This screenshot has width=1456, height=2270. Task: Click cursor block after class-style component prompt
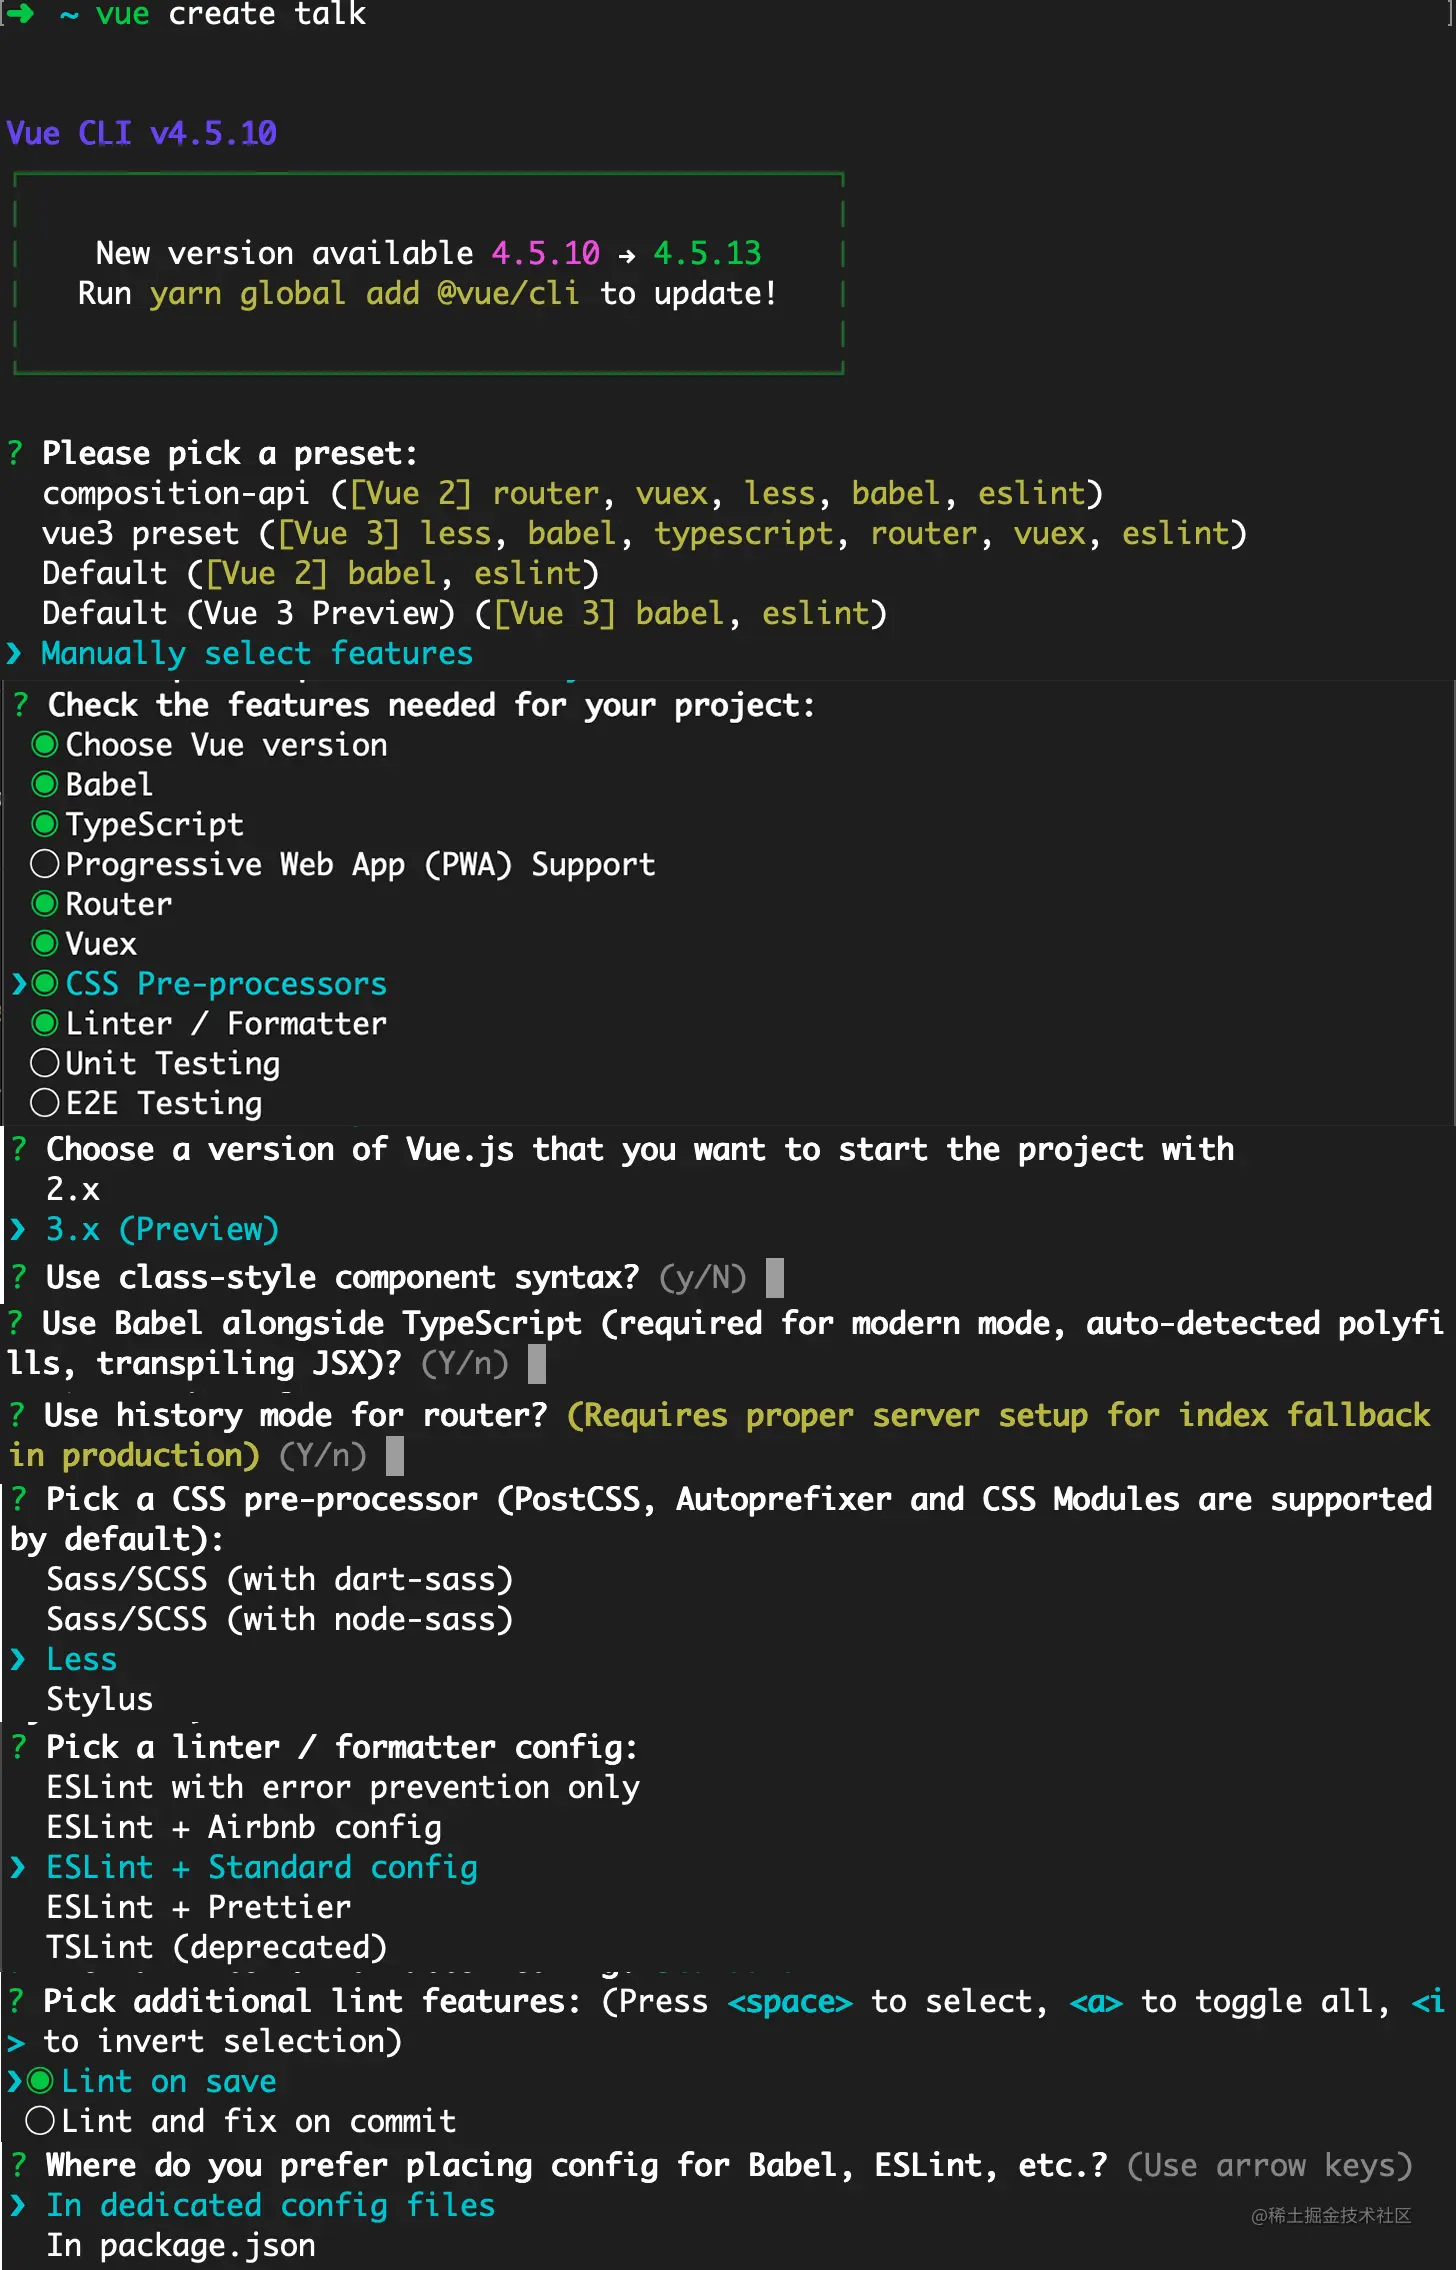tap(774, 1277)
